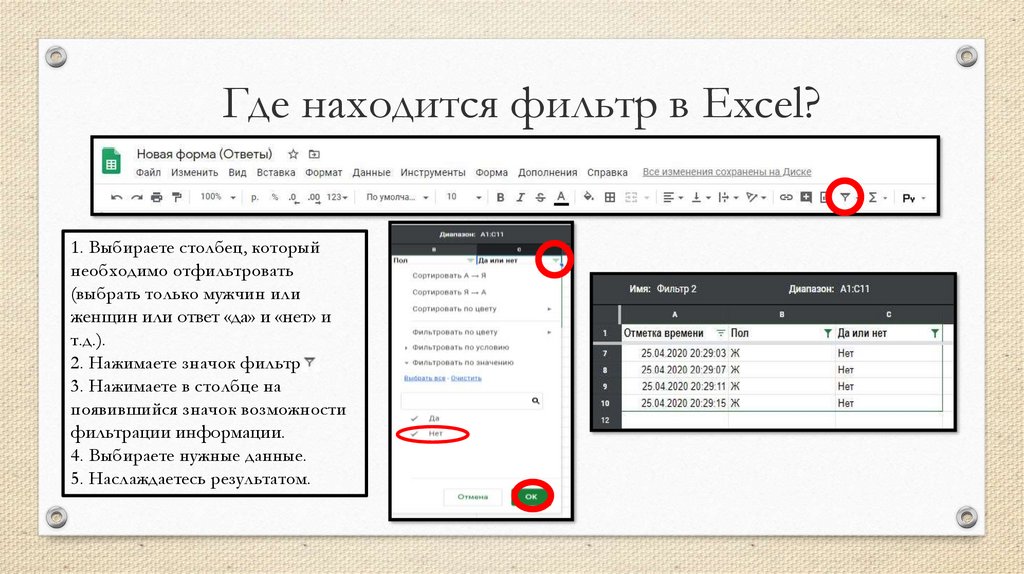Star the document Новая форма (Ответы)
The width and height of the screenshot is (1024, 574).
tap(293, 154)
